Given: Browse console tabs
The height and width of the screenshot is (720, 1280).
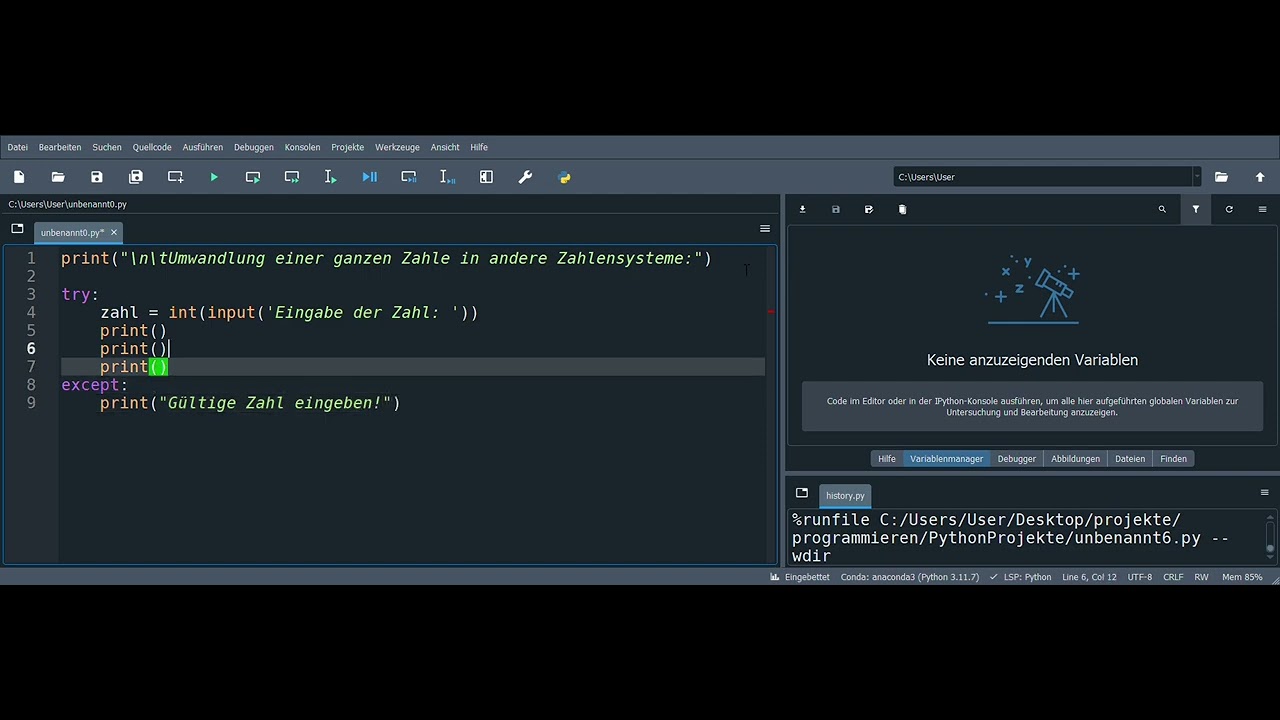Looking at the screenshot, I should coord(802,493).
